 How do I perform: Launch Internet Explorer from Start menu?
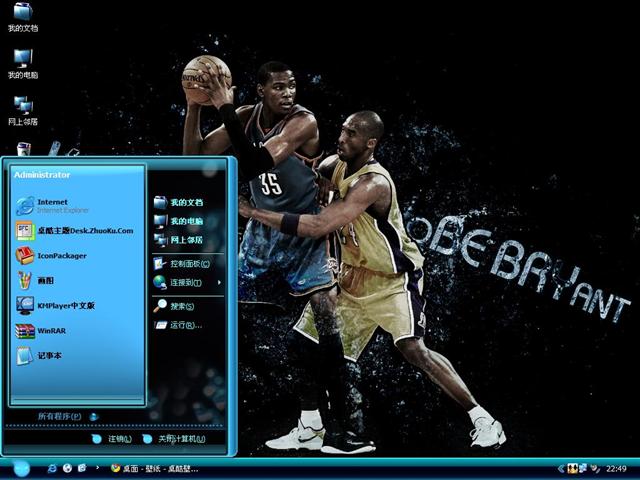click(53, 206)
